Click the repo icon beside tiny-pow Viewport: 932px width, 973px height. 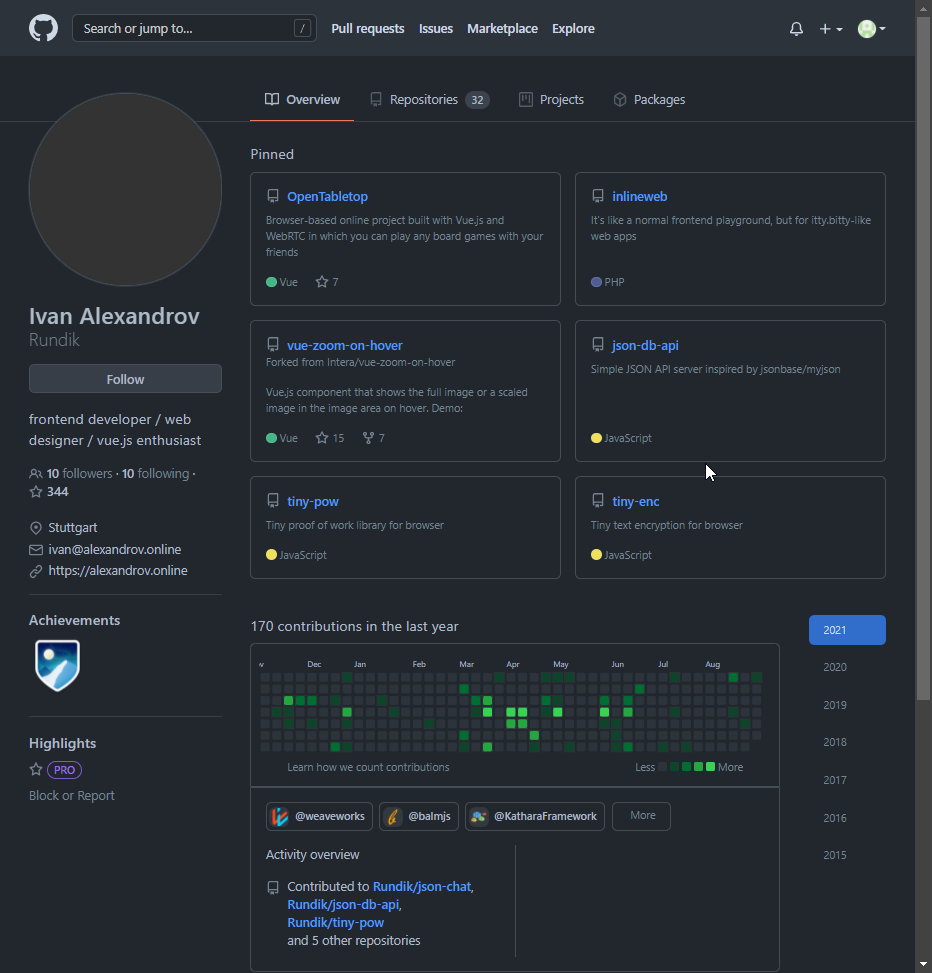tap(273, 501)
